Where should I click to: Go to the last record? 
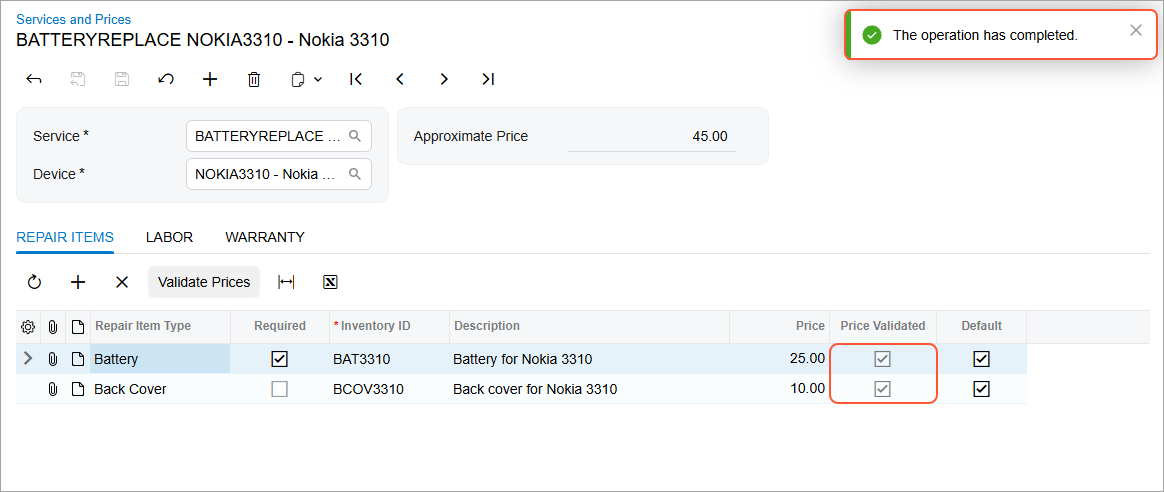pyautogui.click(x=488, y=79)
